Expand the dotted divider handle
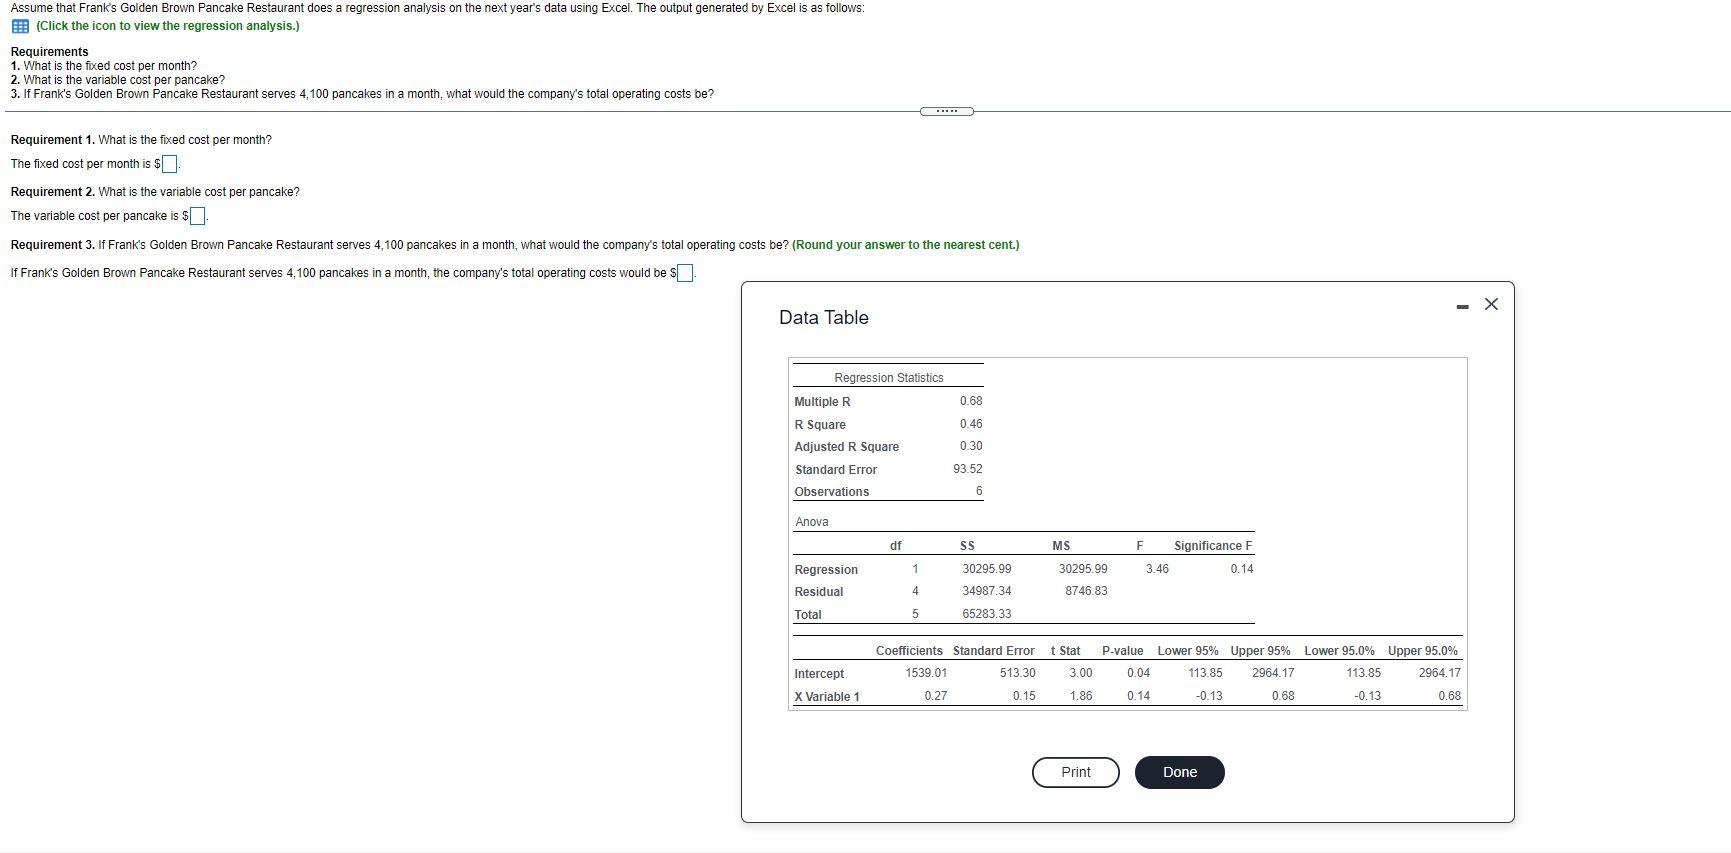 (x=946, y=111)
